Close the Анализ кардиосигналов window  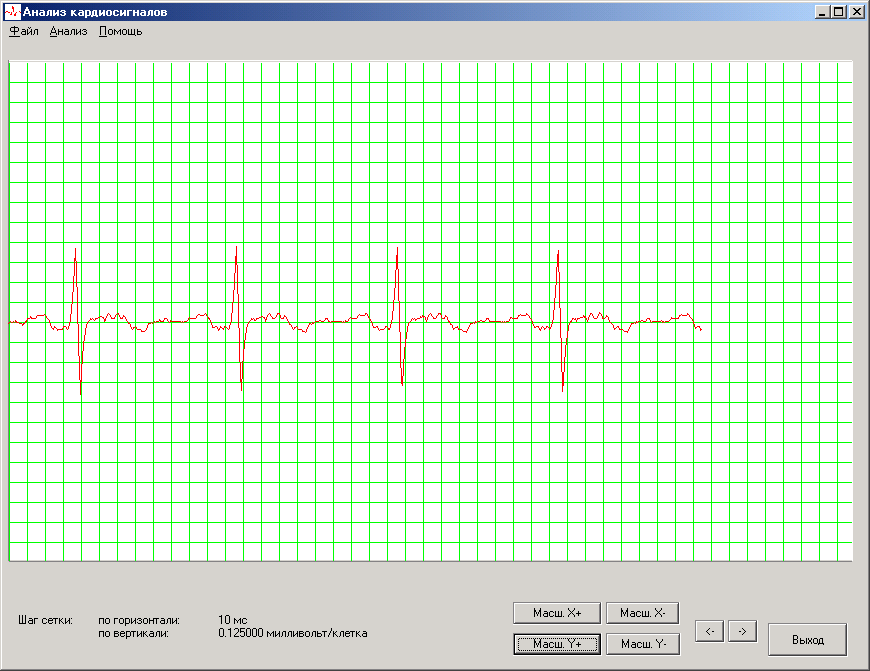coord(856,12)
